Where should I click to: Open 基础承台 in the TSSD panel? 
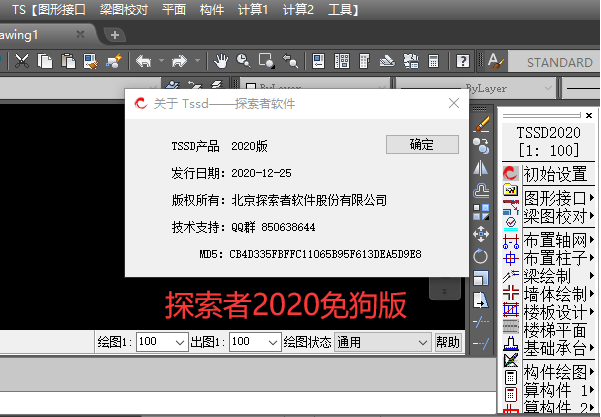[555, 348]
